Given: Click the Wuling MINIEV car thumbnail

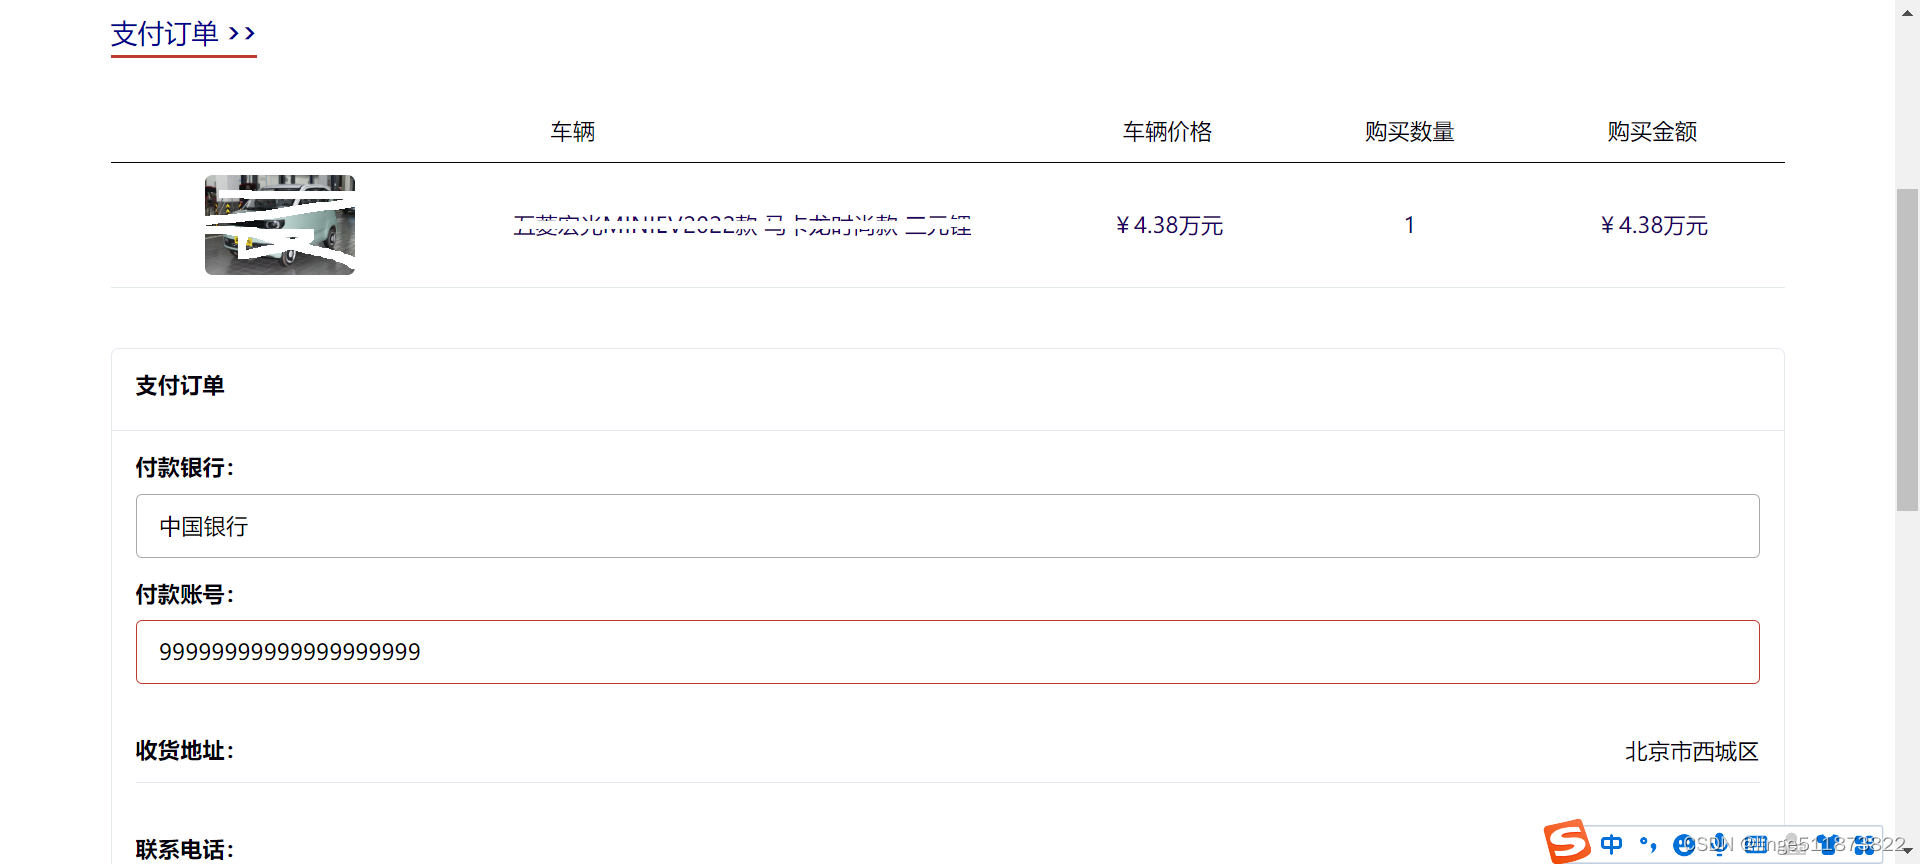Looking at the screenshot, I should pyautogui.click(x=280, y=225).
